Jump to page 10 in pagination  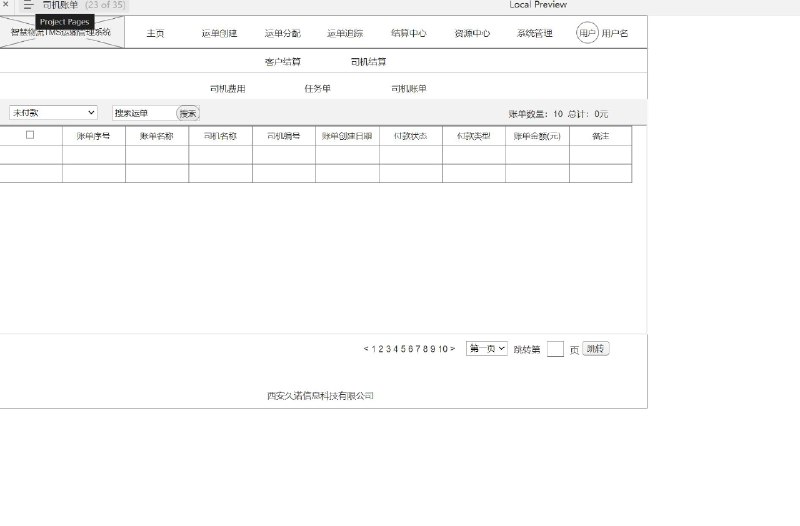pos(443,349)
